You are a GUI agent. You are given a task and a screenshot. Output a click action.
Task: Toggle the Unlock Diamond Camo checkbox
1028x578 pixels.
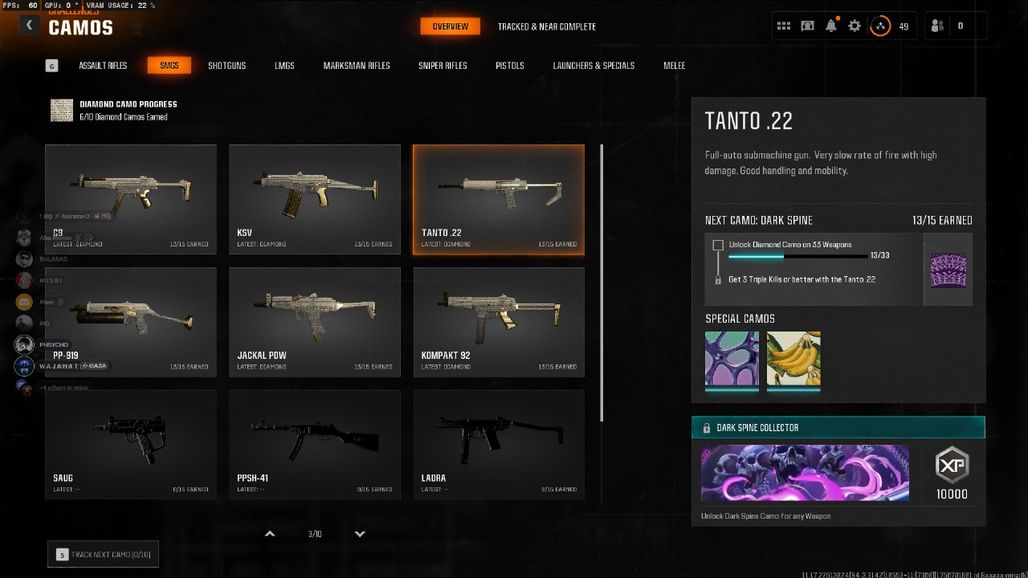pyautogui.click(x=718, y=245)
